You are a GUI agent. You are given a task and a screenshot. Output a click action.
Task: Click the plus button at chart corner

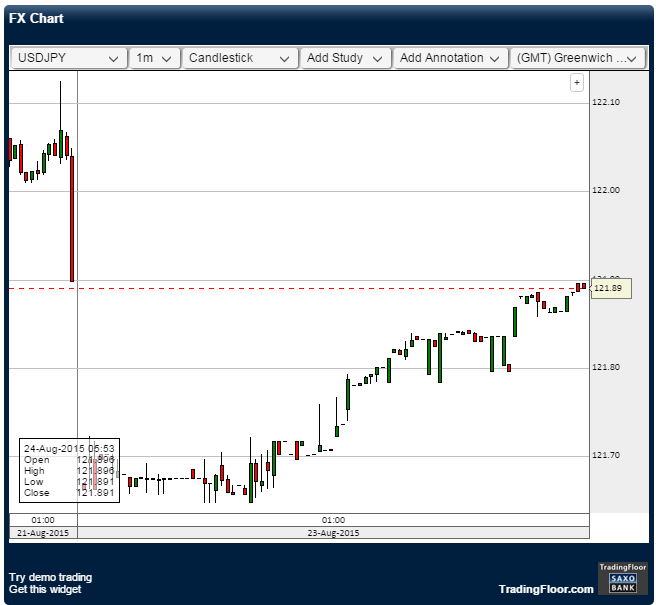[576, 83]
